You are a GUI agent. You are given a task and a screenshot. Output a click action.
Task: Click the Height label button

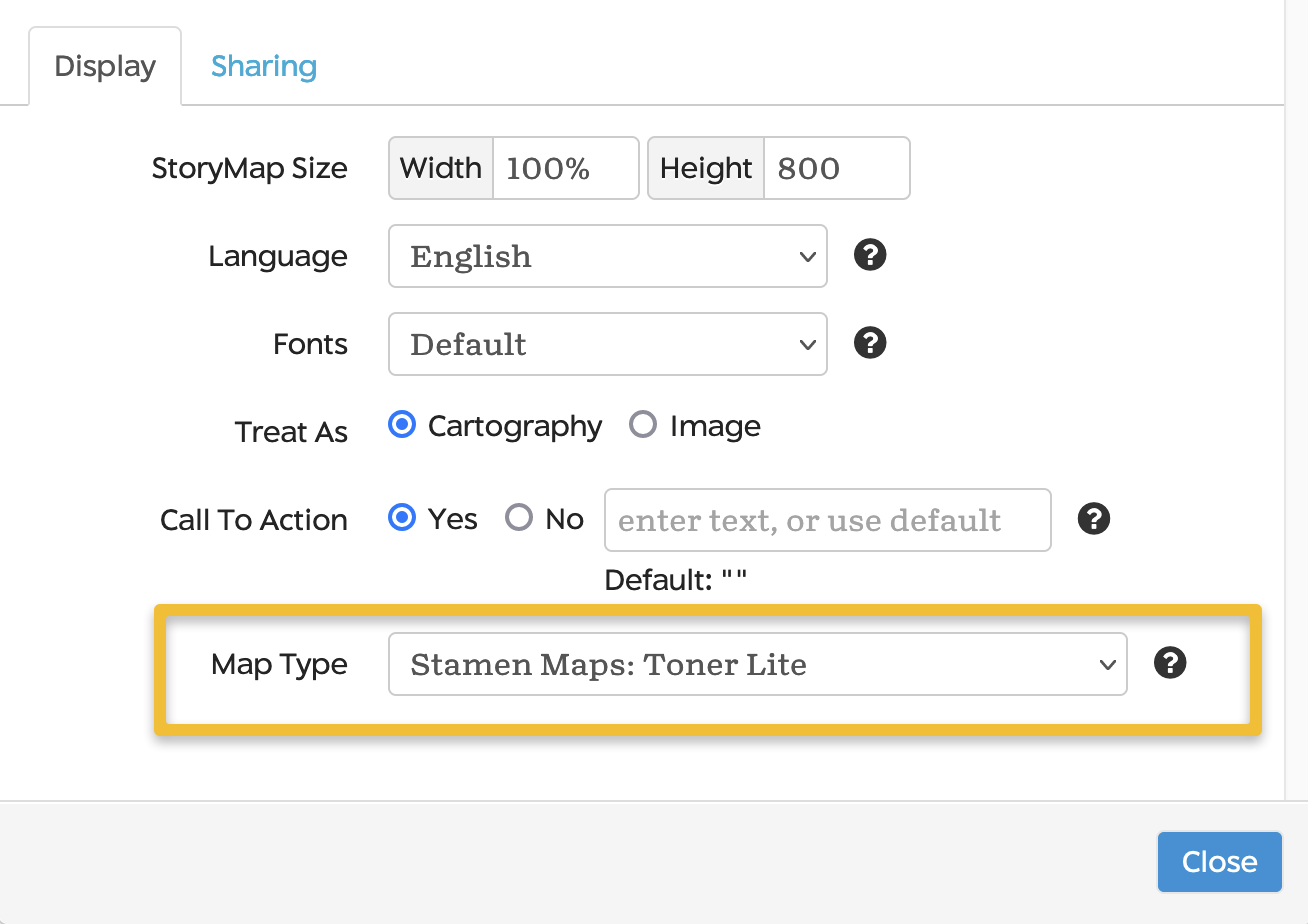pyautogui.click(x=705, y=168)
